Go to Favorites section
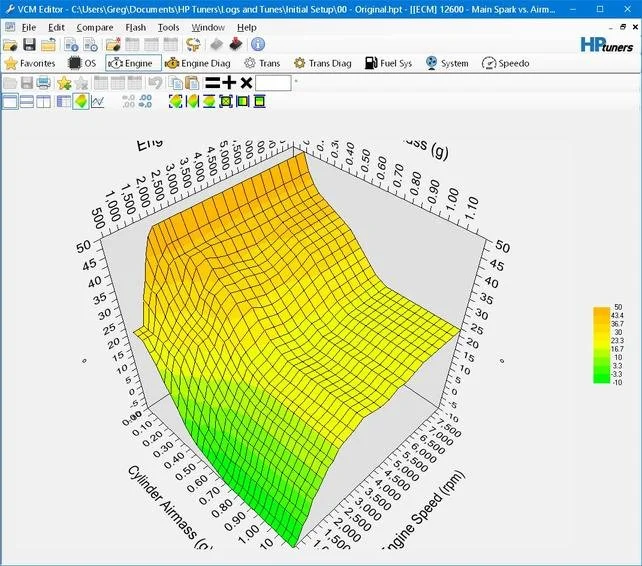Screen dimensions: 642x566 pyautogui.click(x=29, y=63)
